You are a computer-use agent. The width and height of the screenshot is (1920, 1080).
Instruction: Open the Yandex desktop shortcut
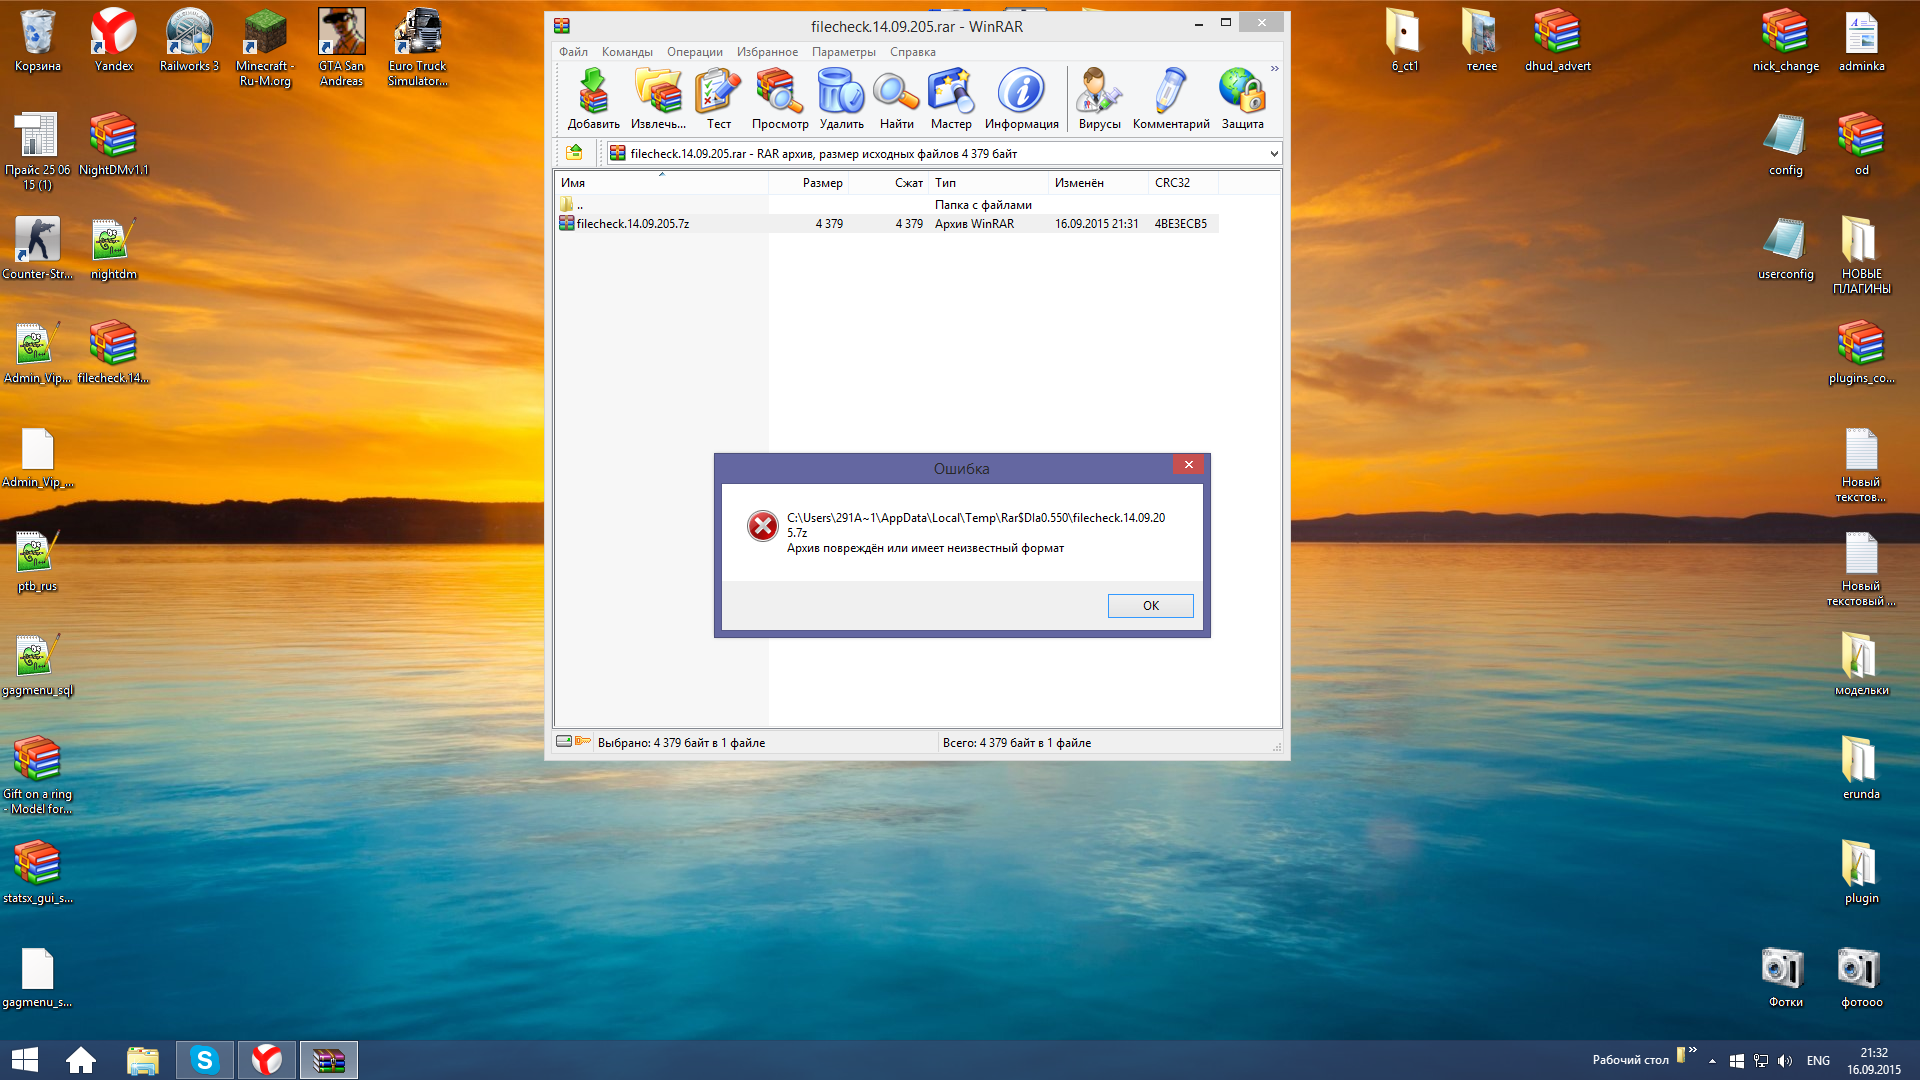tap(114, 41)
